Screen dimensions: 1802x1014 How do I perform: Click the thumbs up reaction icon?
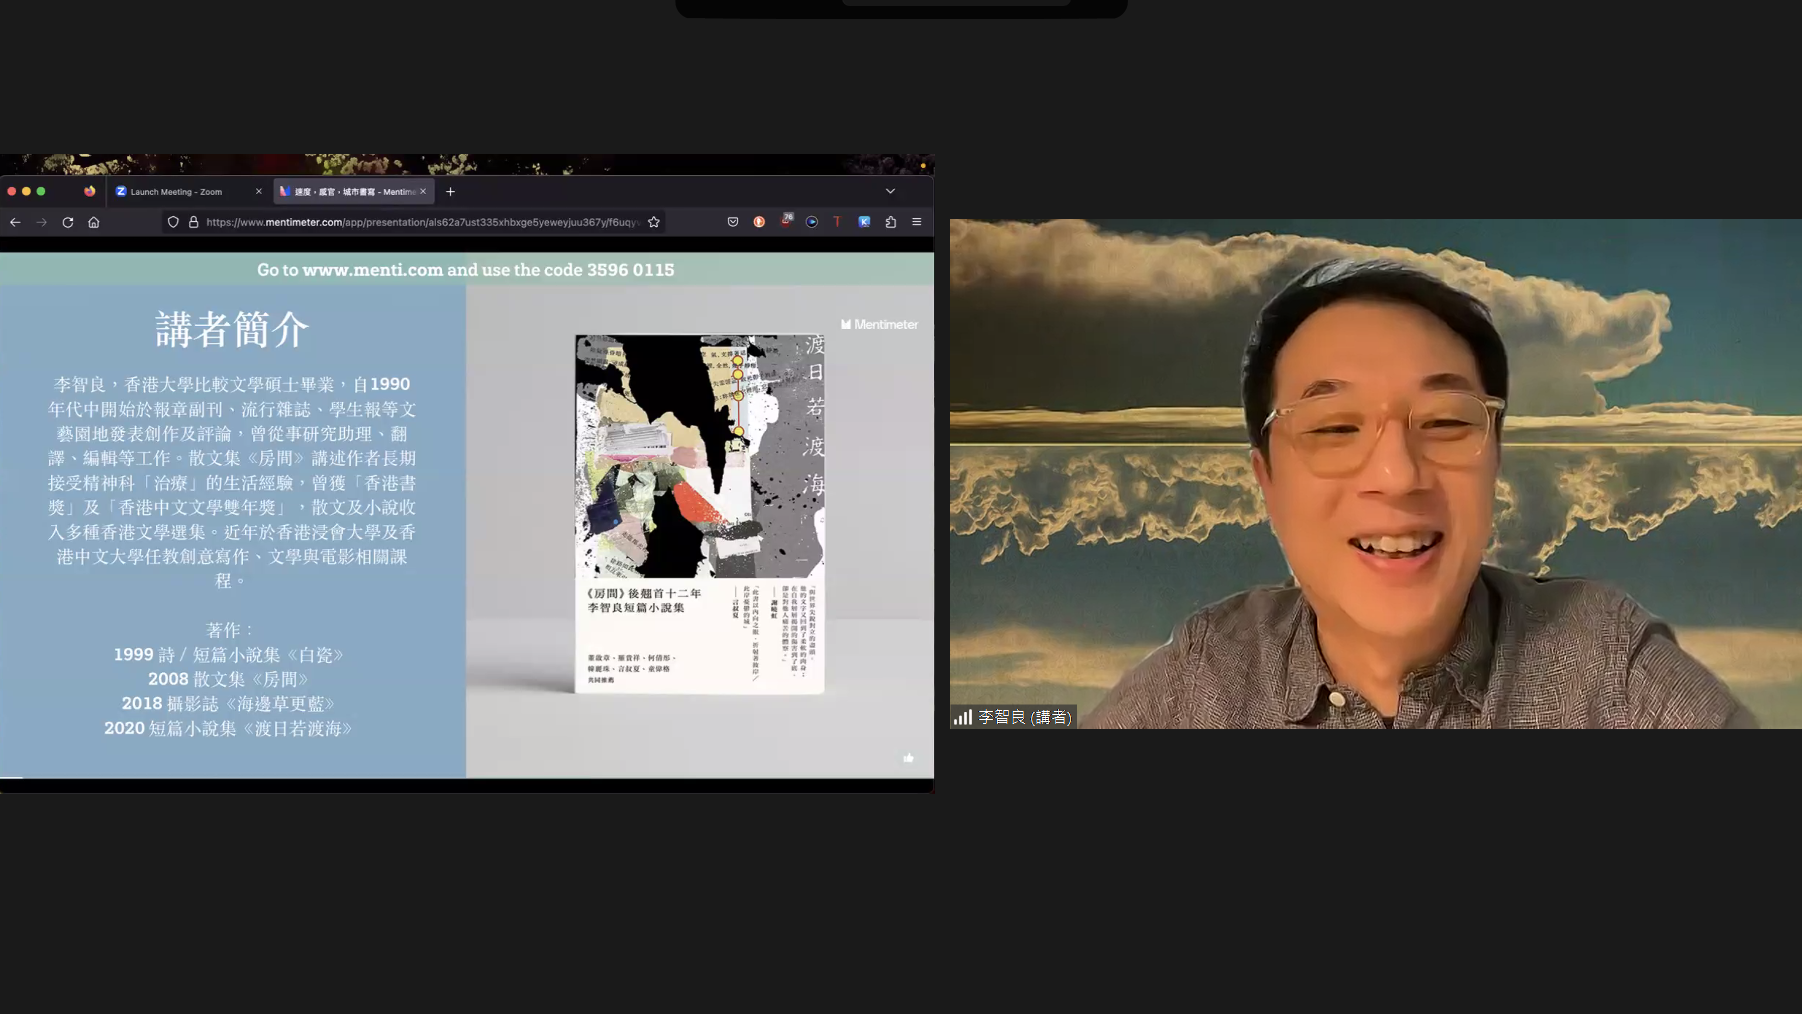[908, 758]
